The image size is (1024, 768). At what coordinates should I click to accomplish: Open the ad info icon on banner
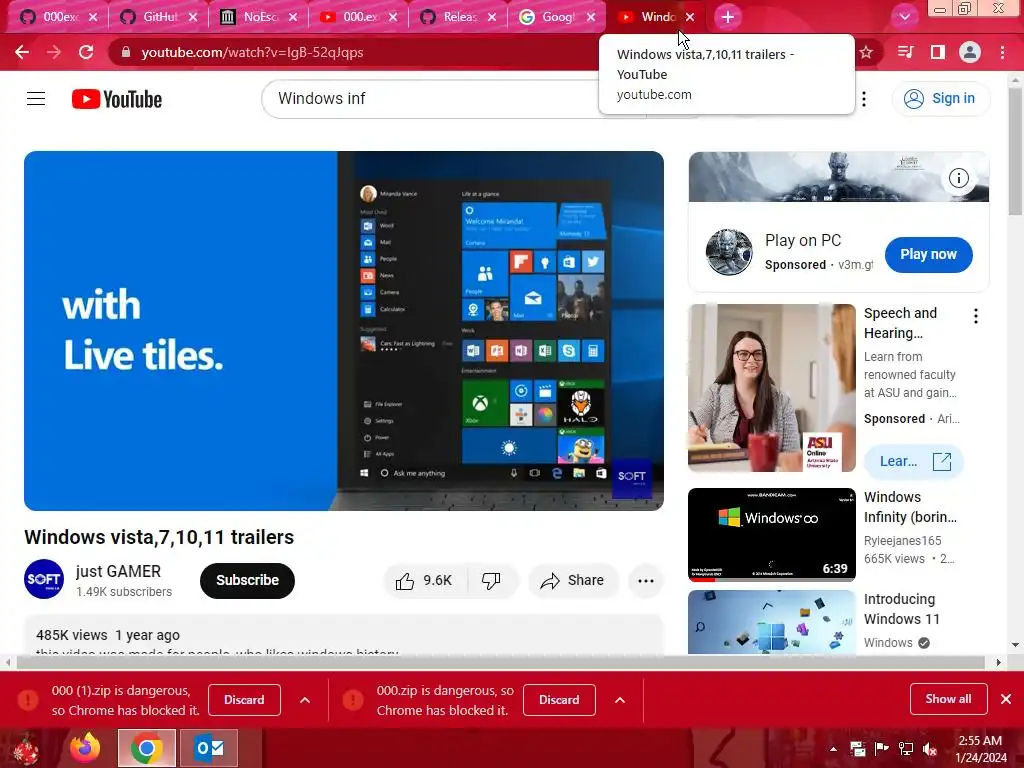(958, 178)
